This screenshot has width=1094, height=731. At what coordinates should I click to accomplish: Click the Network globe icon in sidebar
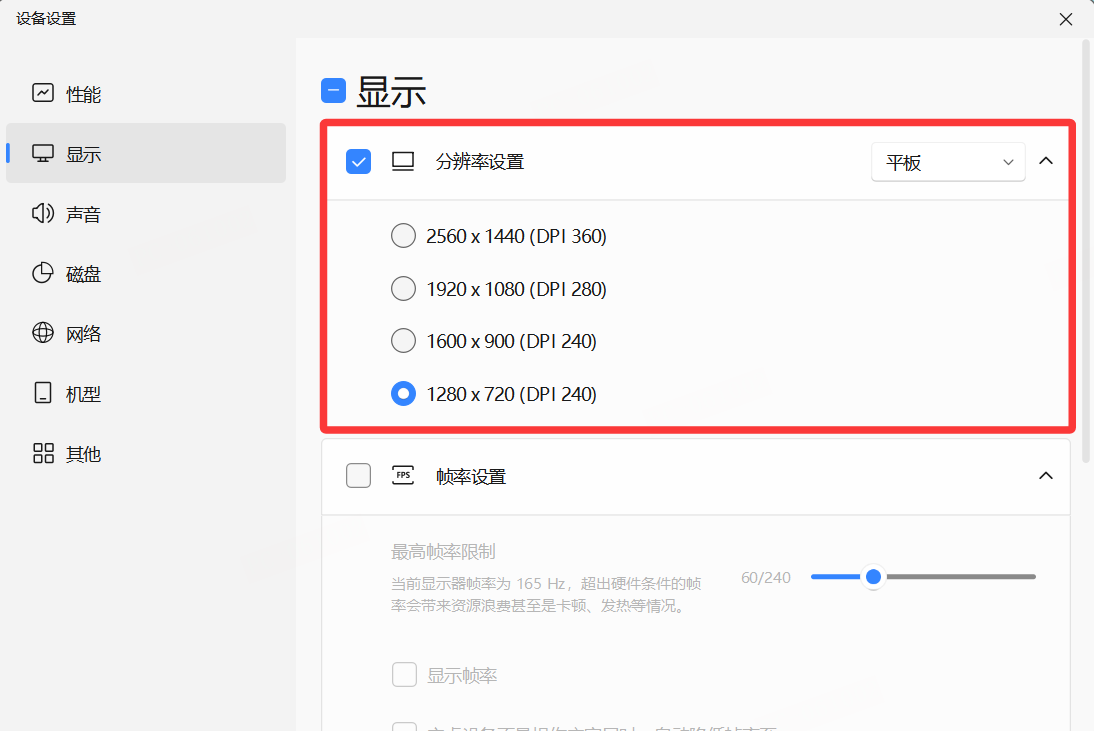[43, 334]
